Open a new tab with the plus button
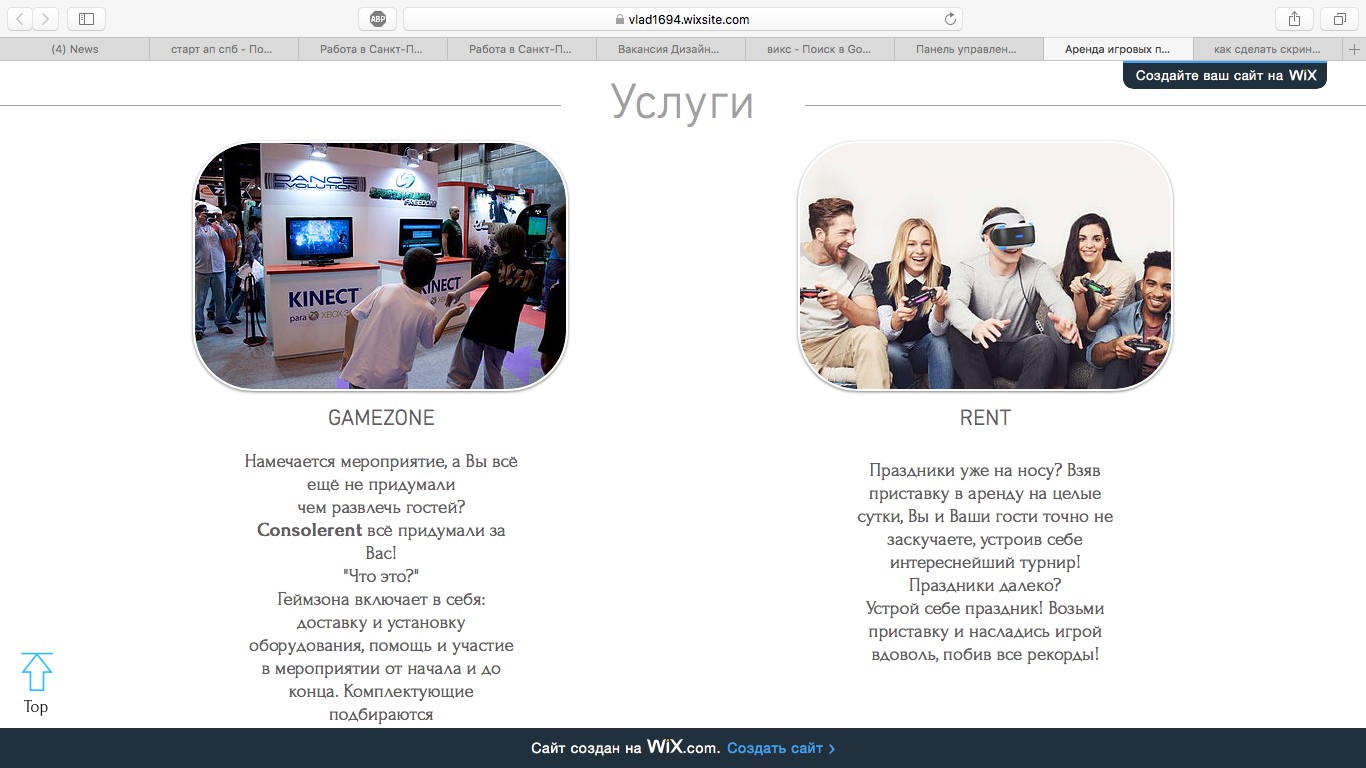This screenshot has width=1366, height=768. pyautogui.click(x=1355, y=49)
